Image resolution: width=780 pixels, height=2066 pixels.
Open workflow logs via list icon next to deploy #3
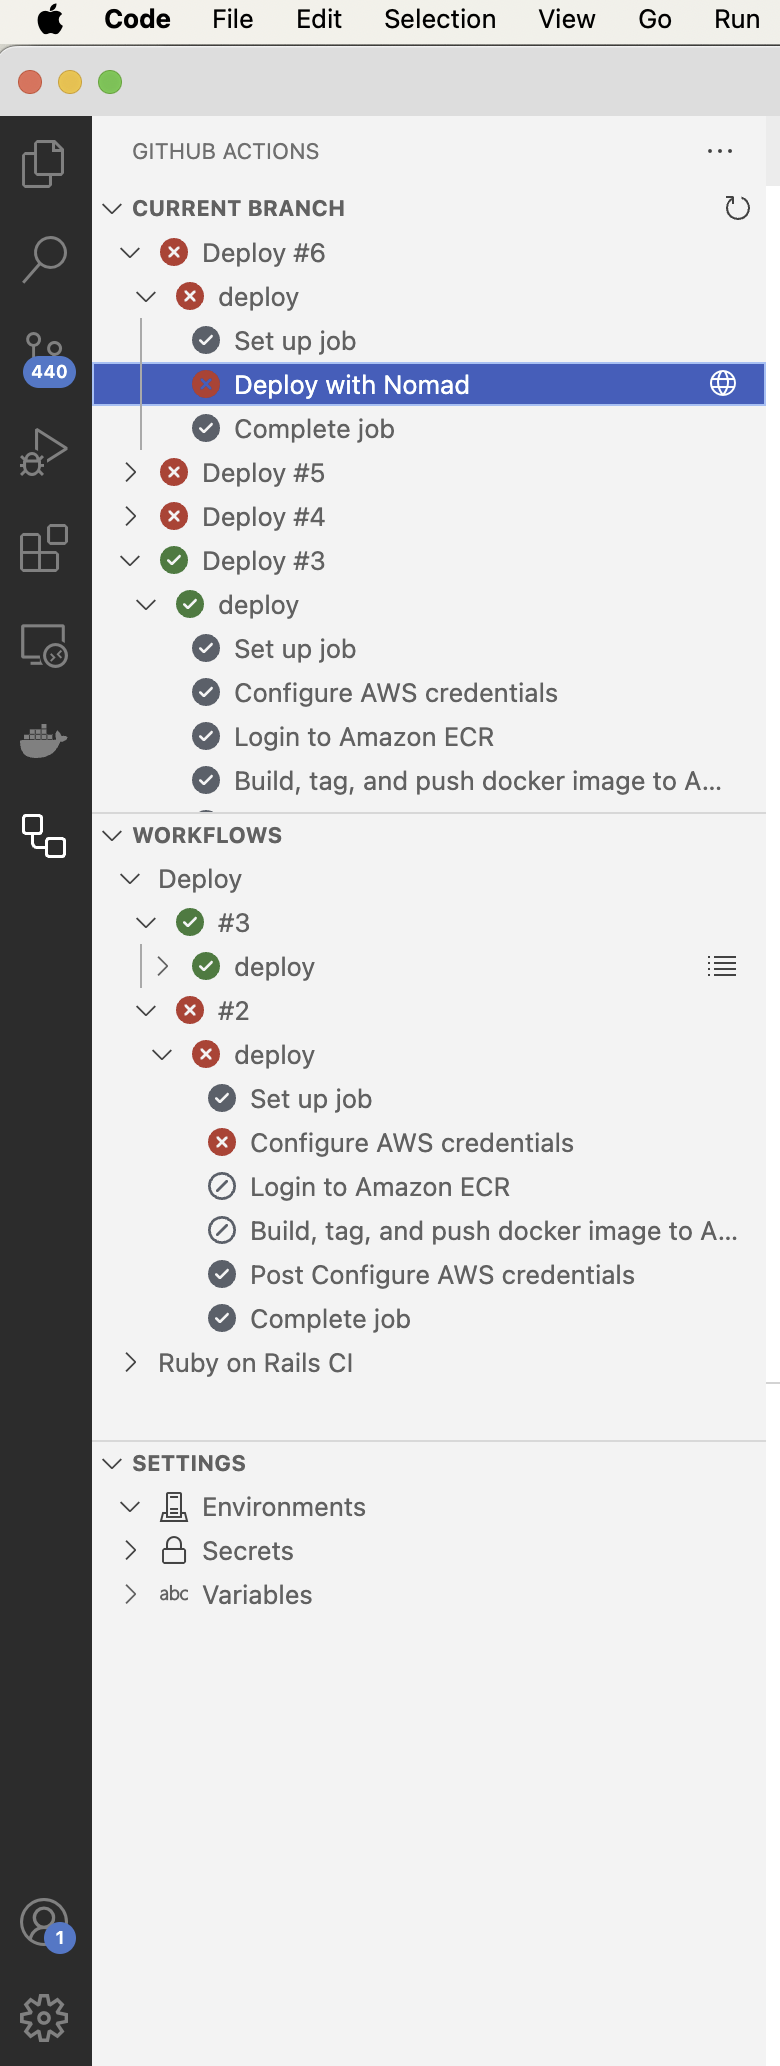(722, 966)
